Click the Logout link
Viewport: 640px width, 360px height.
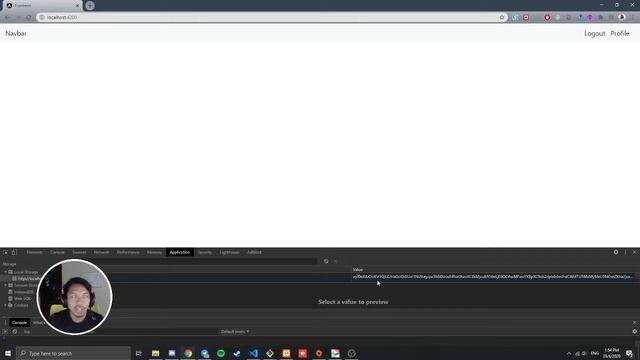[594, 33]
